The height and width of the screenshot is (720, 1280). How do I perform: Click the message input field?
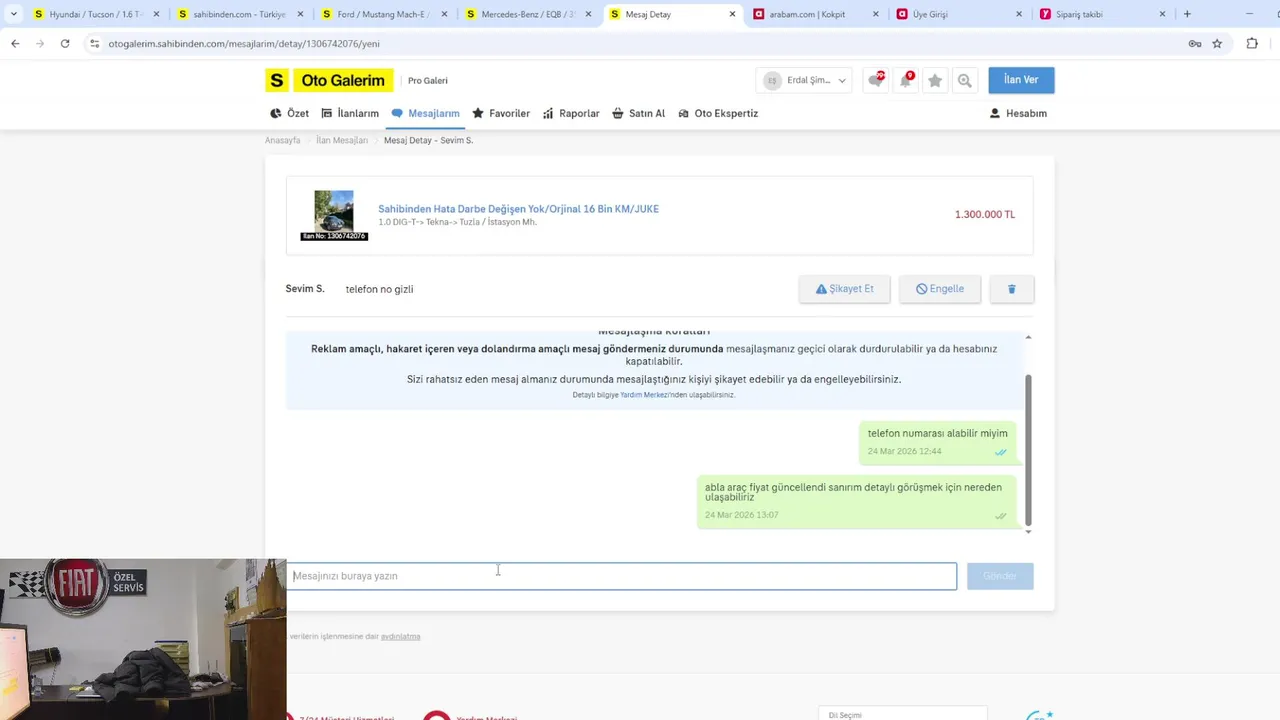click(622, 576)
